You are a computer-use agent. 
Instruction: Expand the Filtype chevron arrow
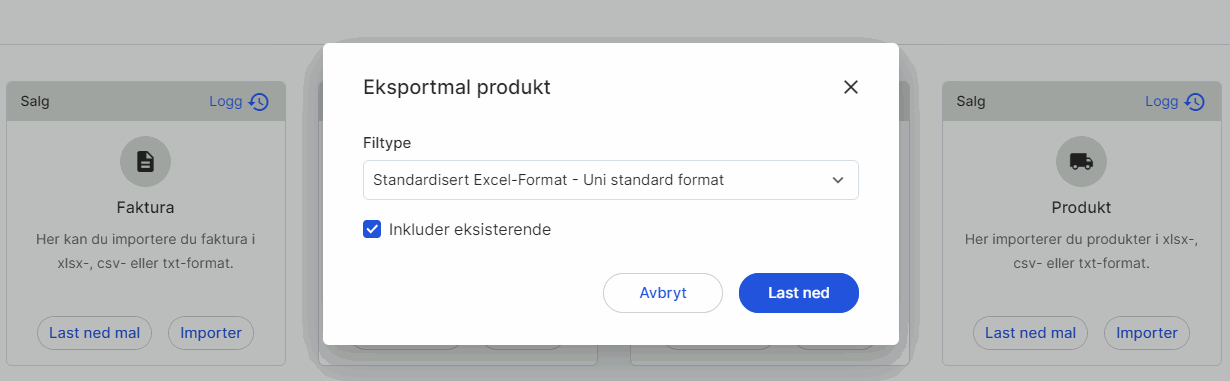(x=838, y=180)
